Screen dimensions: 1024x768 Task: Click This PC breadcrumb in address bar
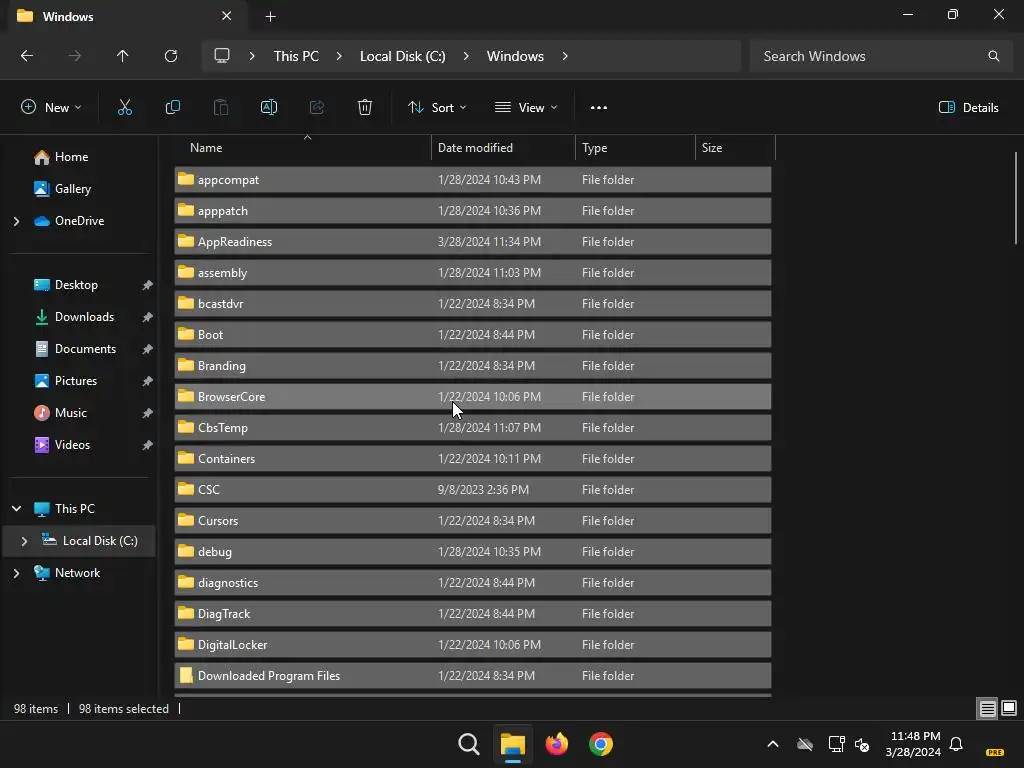pyautogui.click(x=296, y=56)
